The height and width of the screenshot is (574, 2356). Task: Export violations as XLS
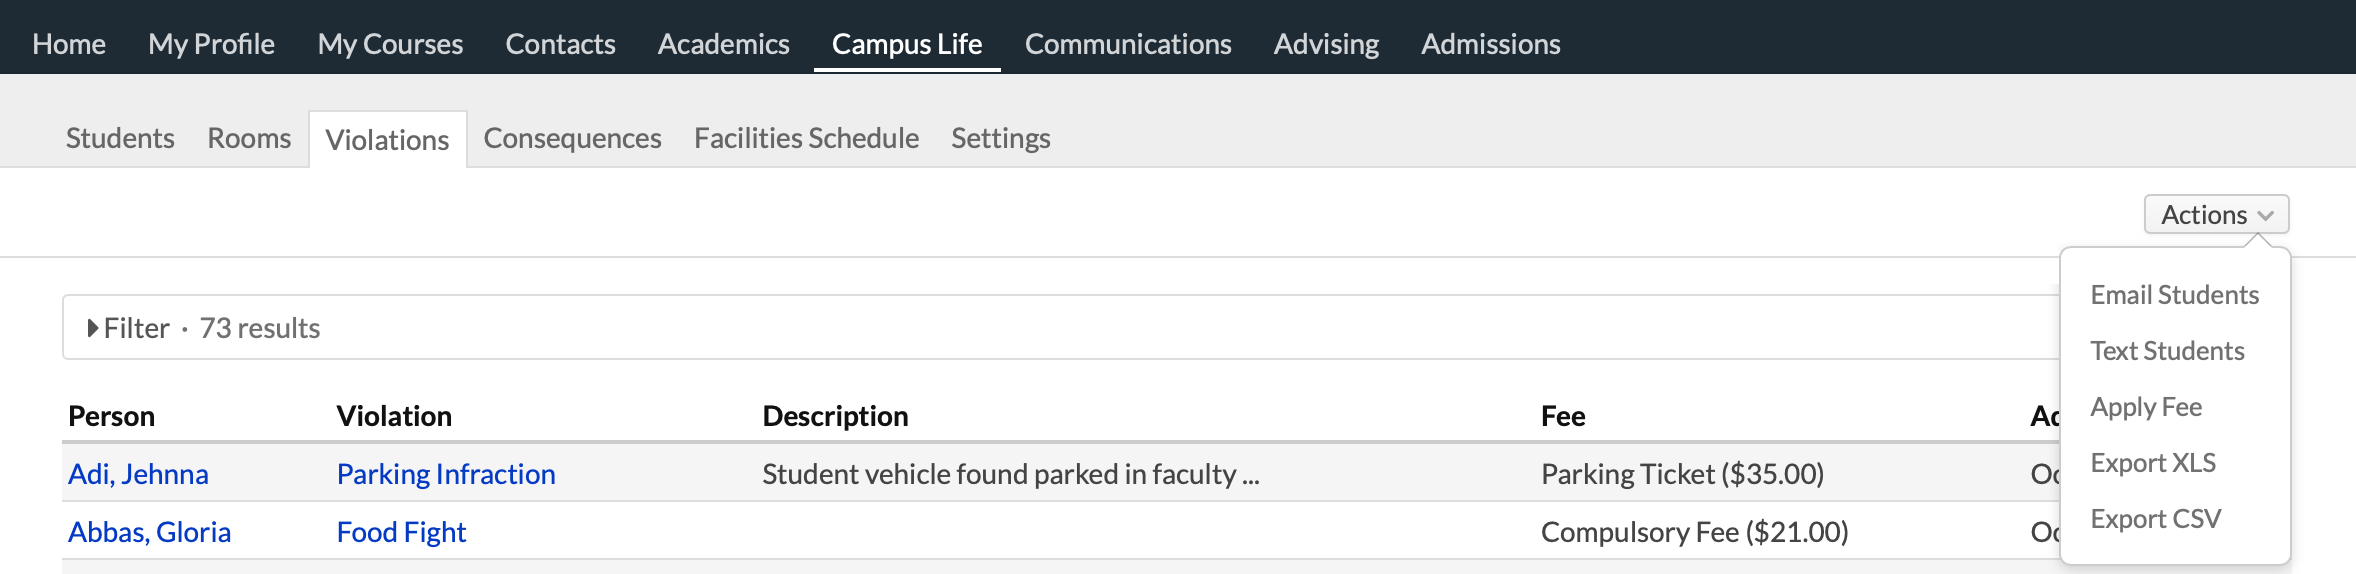[x=2153, y=463]
